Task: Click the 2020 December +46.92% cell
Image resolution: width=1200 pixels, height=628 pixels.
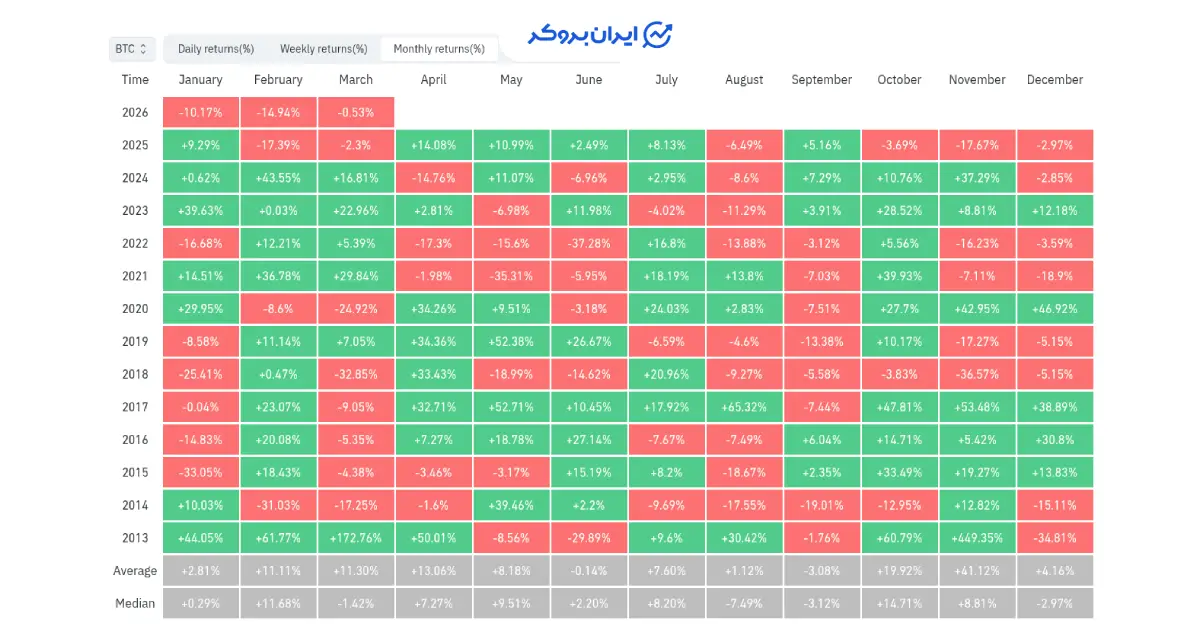Action: coord(1054,309)
